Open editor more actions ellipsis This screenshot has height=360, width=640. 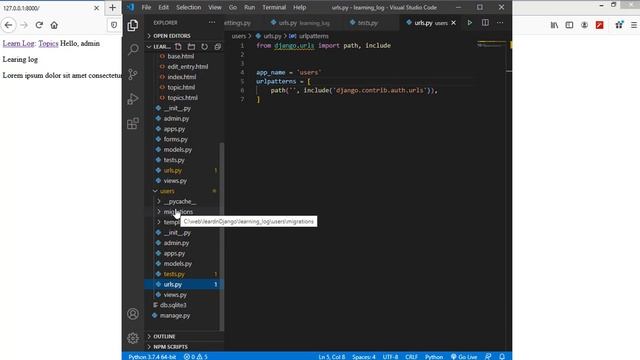[500, 23]
